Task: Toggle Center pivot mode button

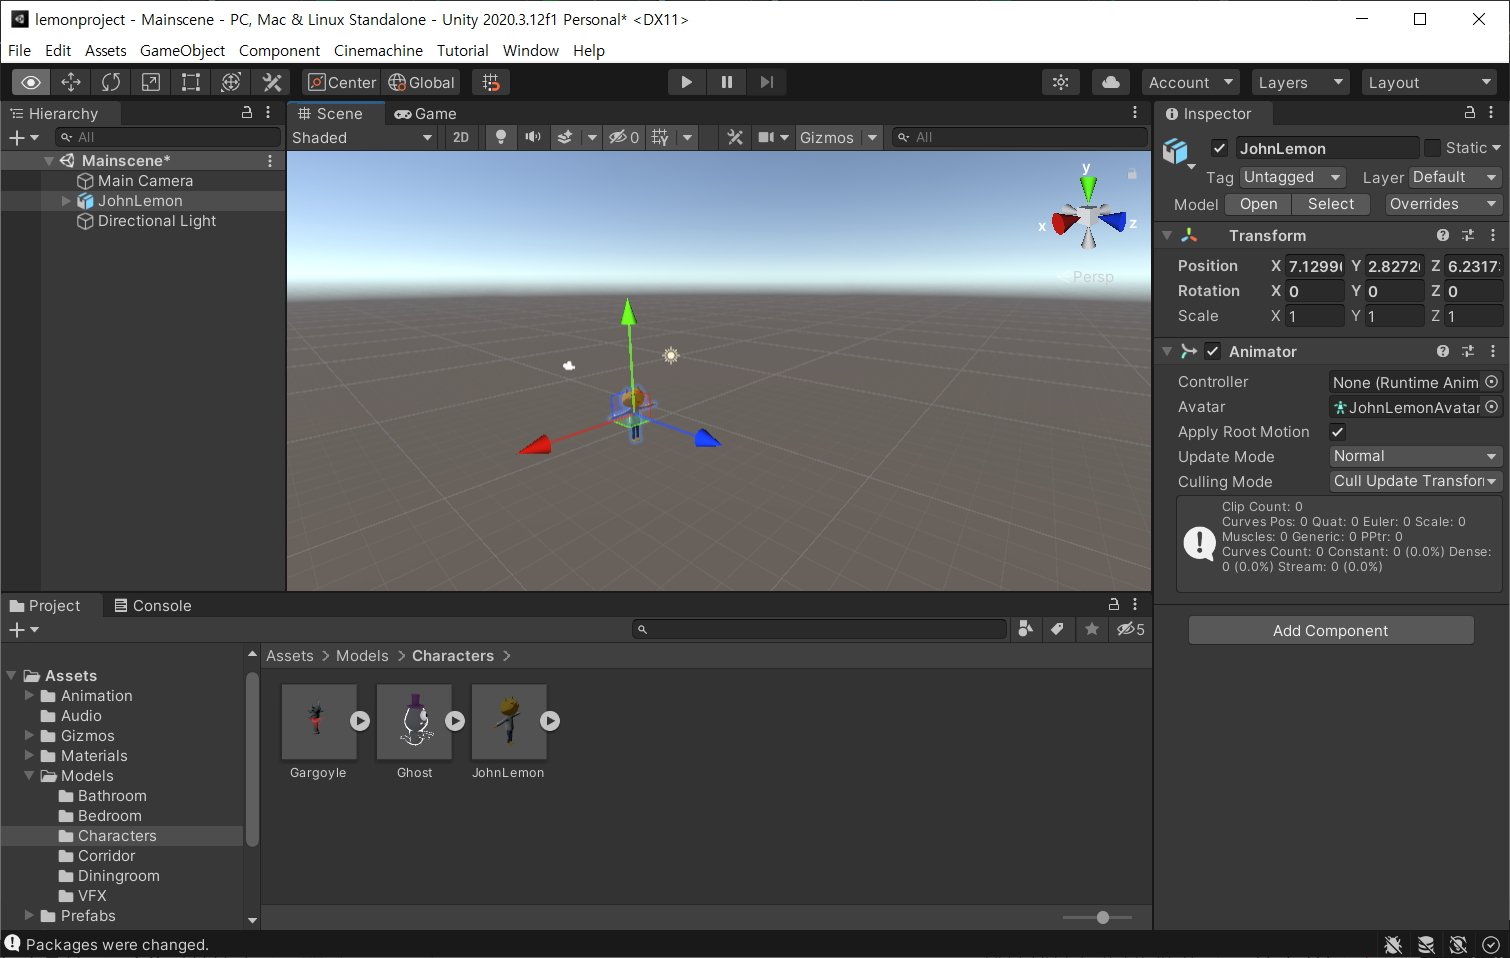Action: (x=342, y=82)
